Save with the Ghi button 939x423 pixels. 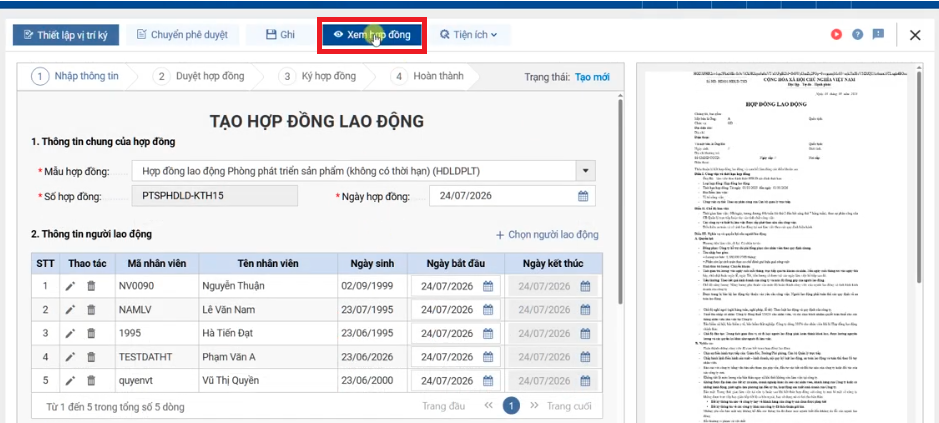click(280, 35)
